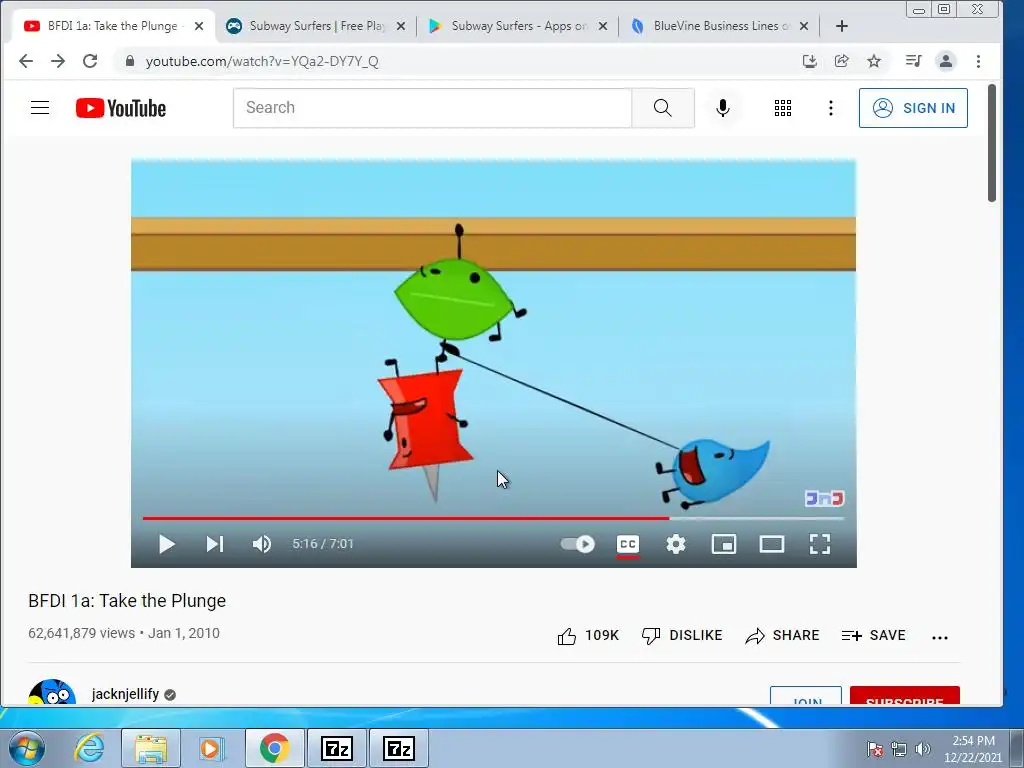
Task: Switch to theater mode
Action: [x=772, y=544]
